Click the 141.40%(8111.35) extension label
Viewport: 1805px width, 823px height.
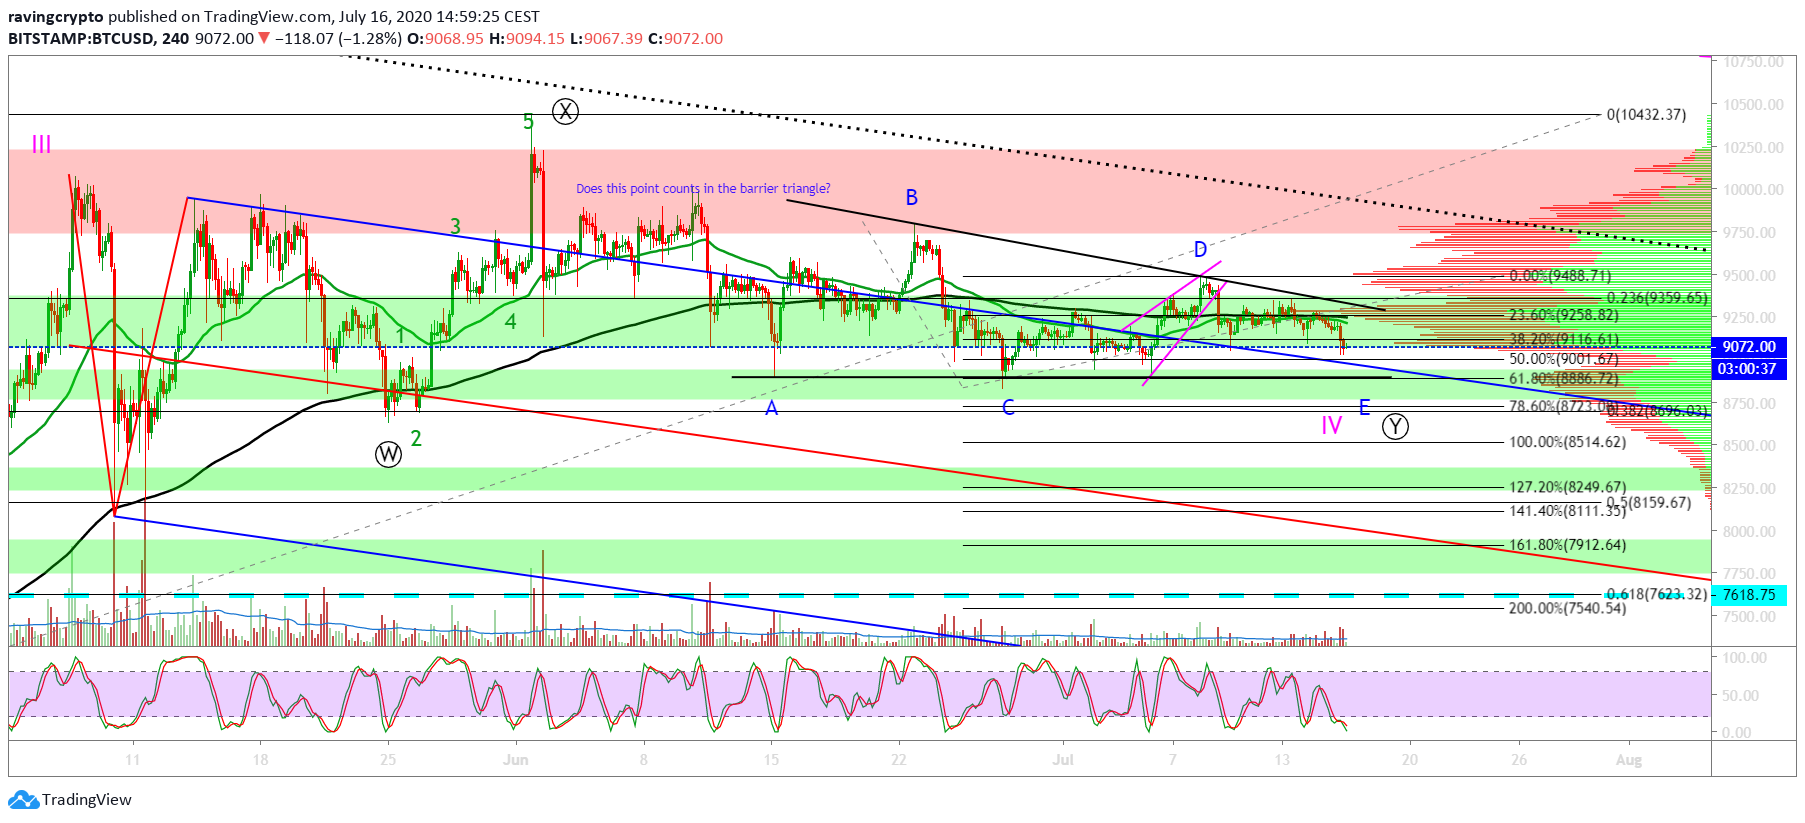pyautogui.click(x=1567, y=511)
